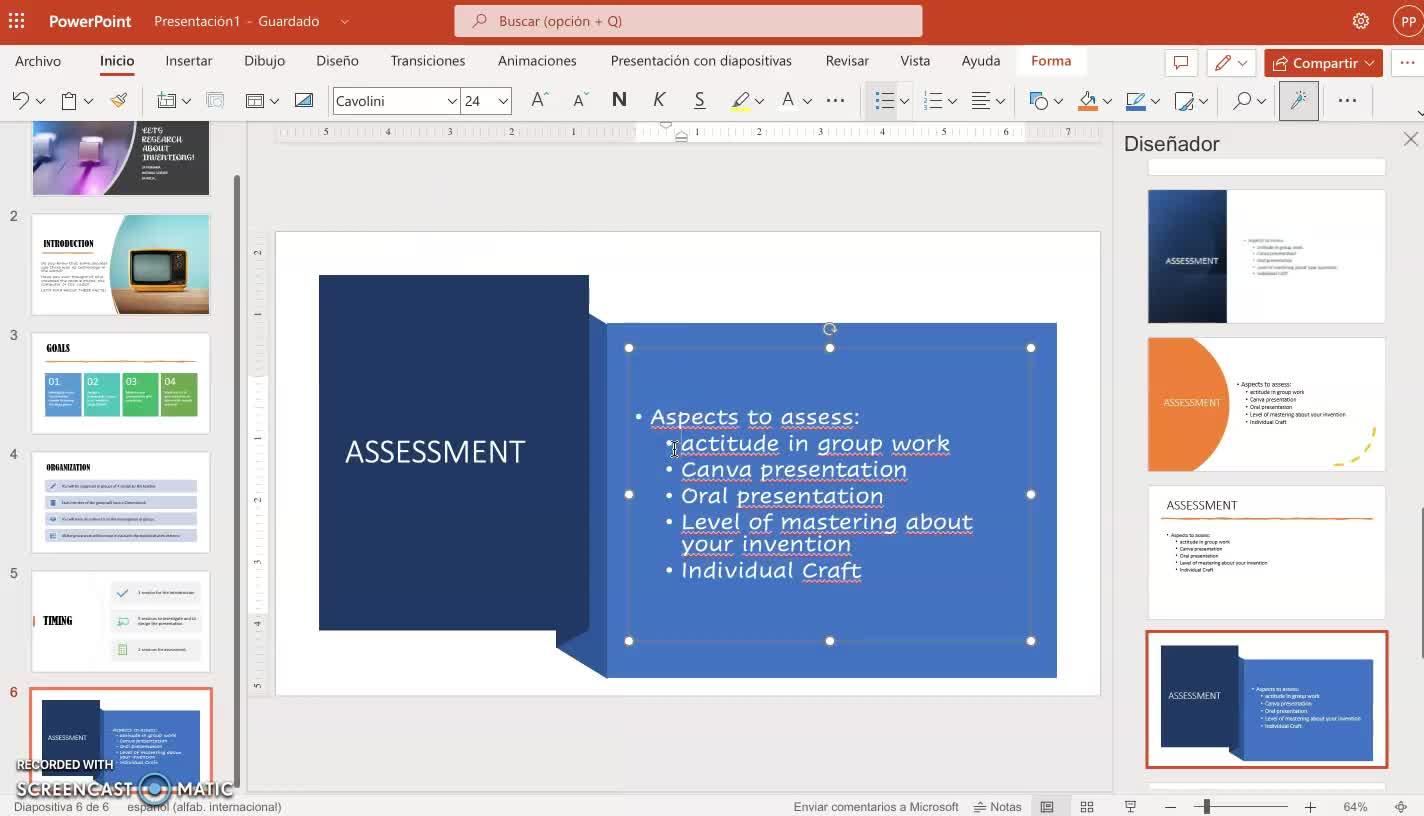Screen dimensions: 1424x816
Task: Adjust the zoom slider handle
Action: pos(1207,807)
